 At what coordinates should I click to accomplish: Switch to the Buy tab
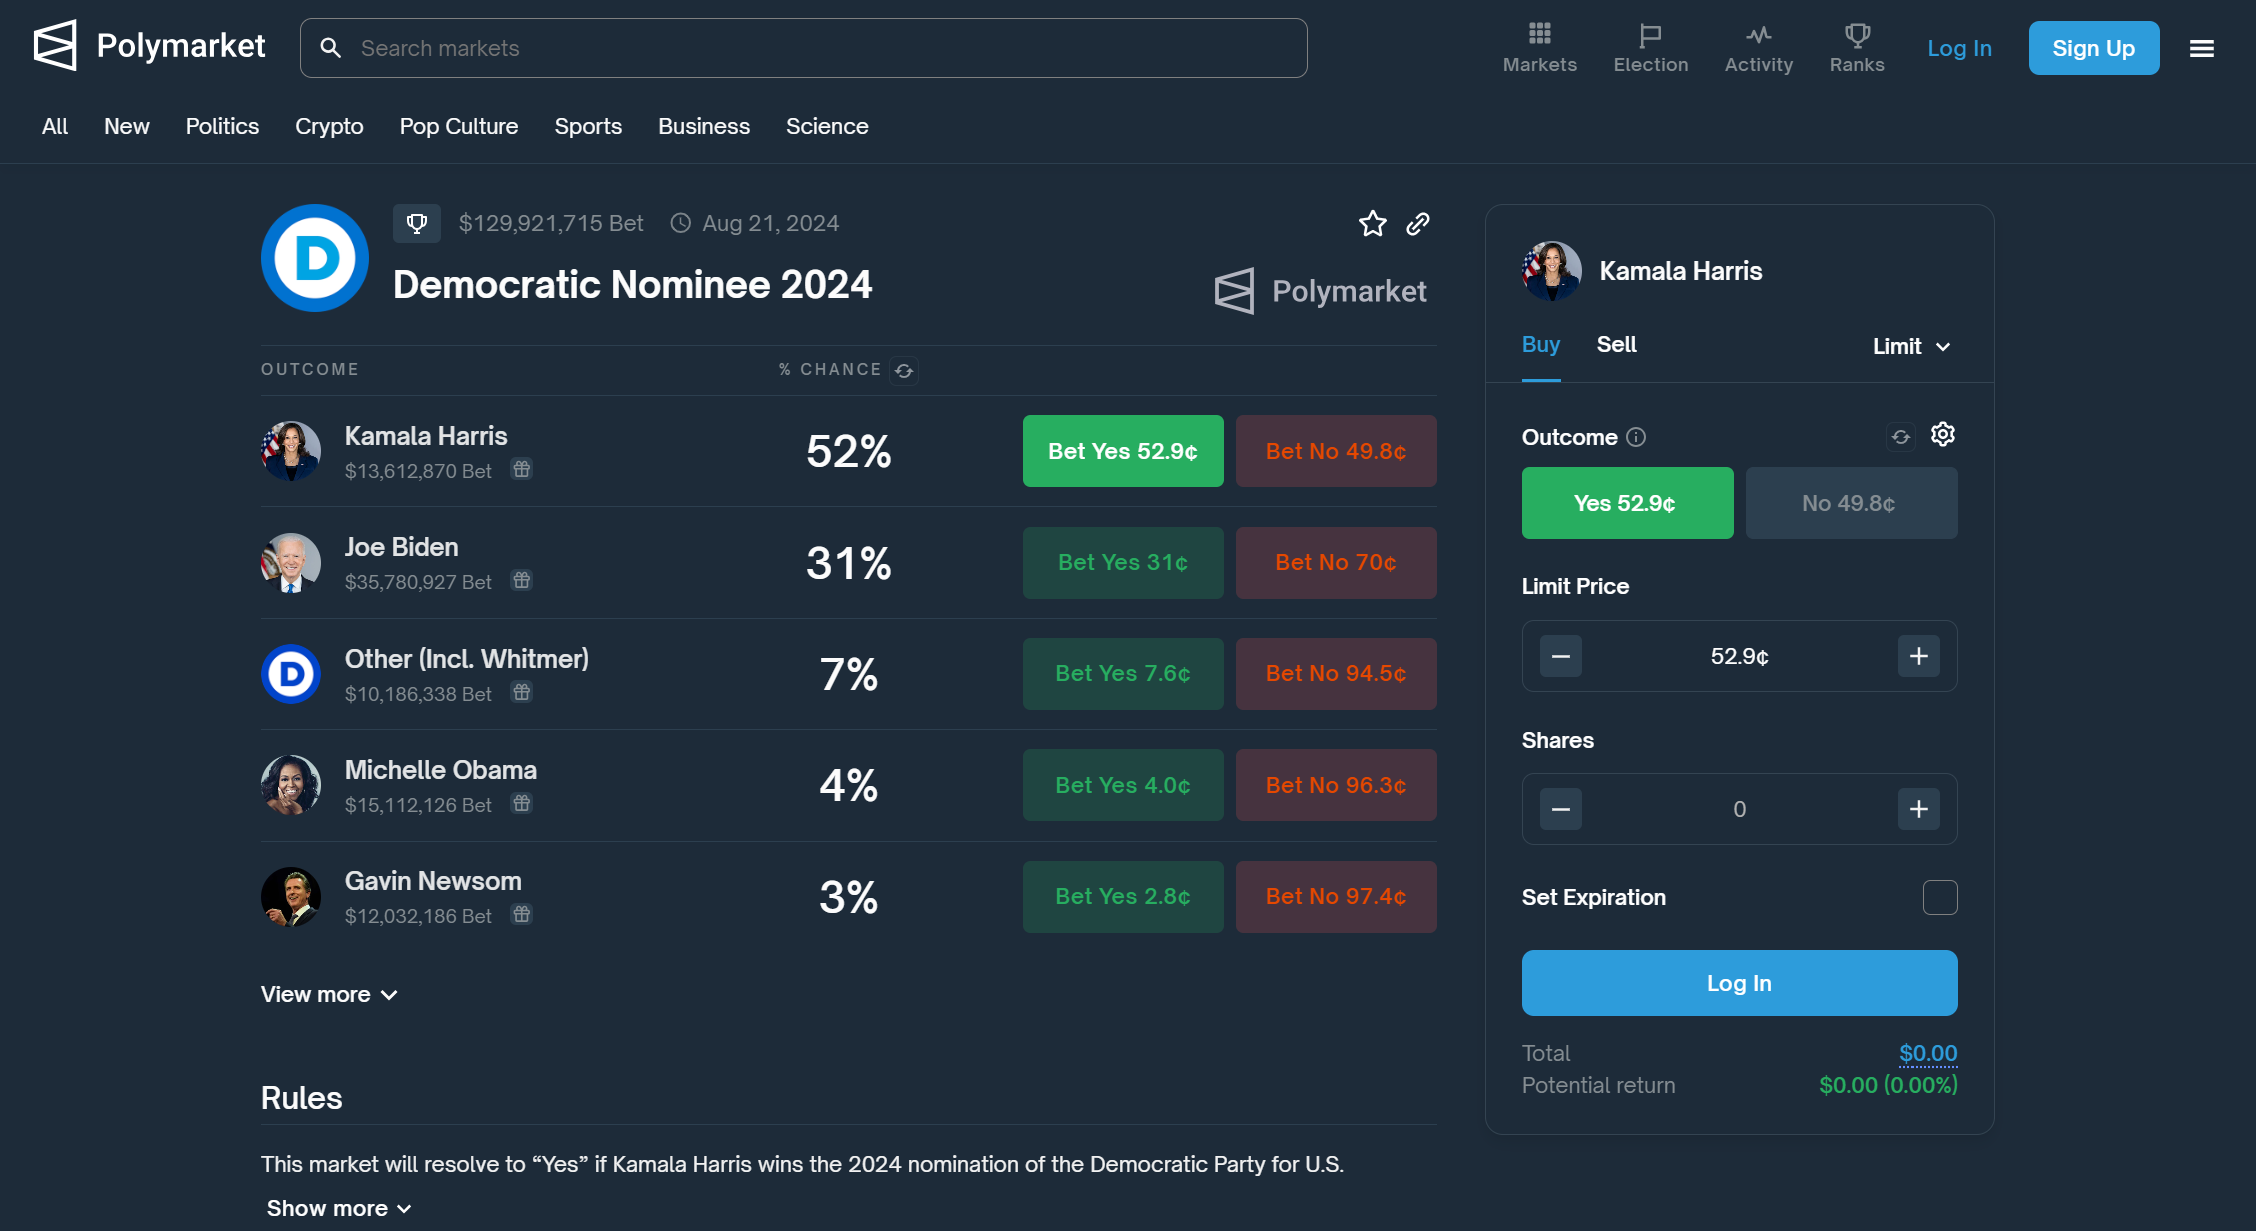click(x=1540, y=344)
